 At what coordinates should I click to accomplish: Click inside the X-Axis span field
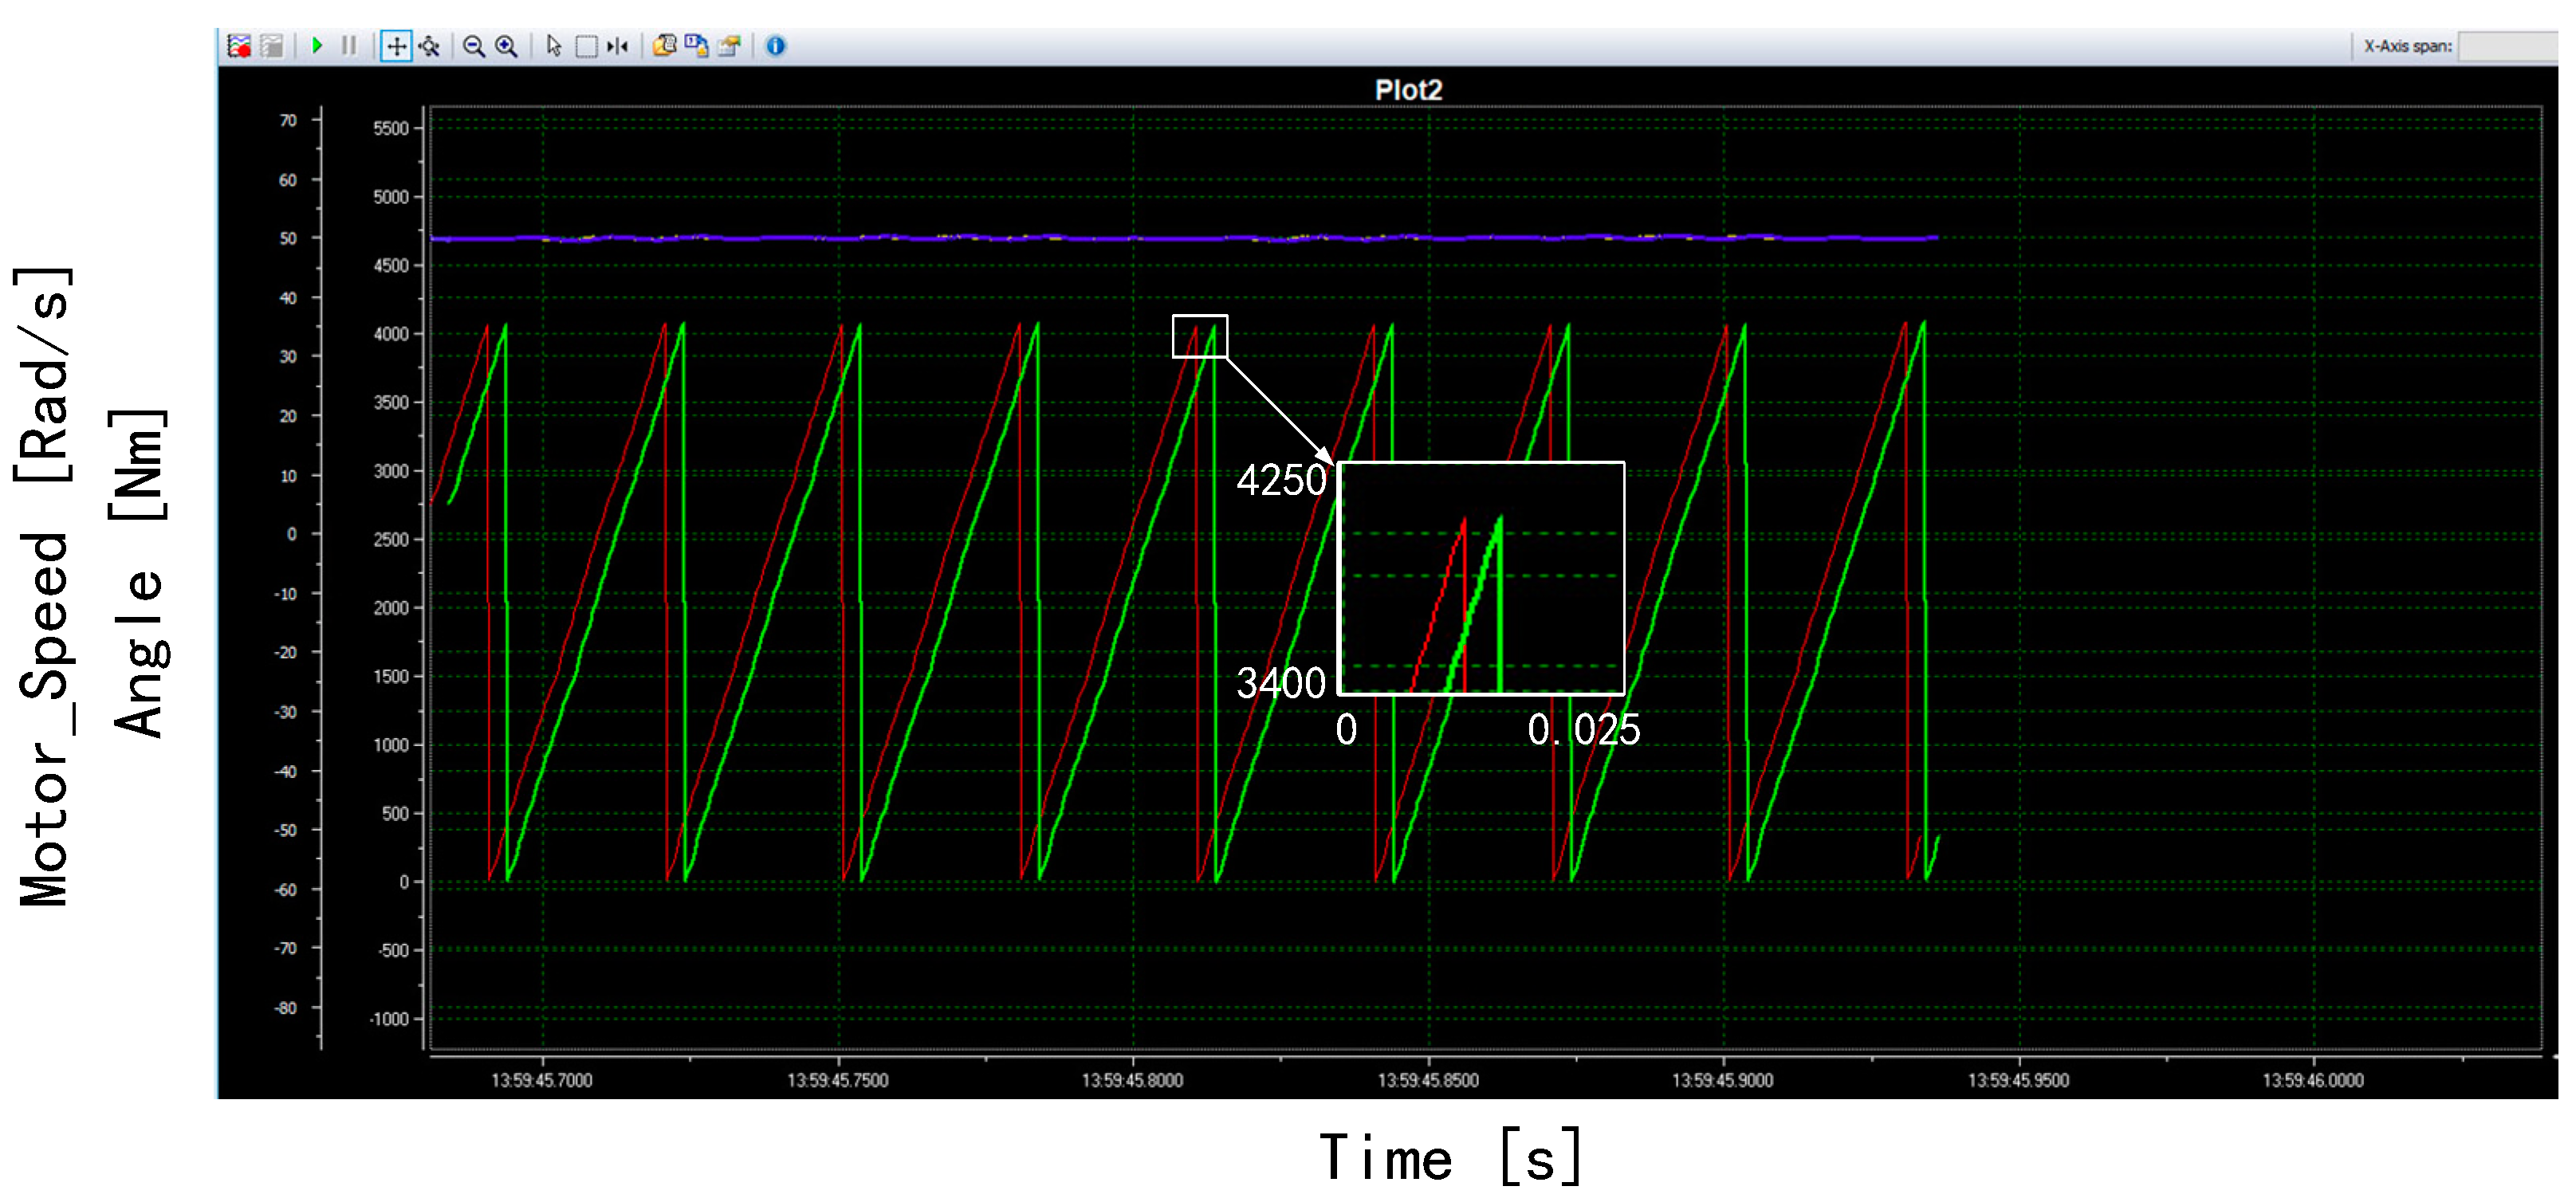(x=2520, y=46)
